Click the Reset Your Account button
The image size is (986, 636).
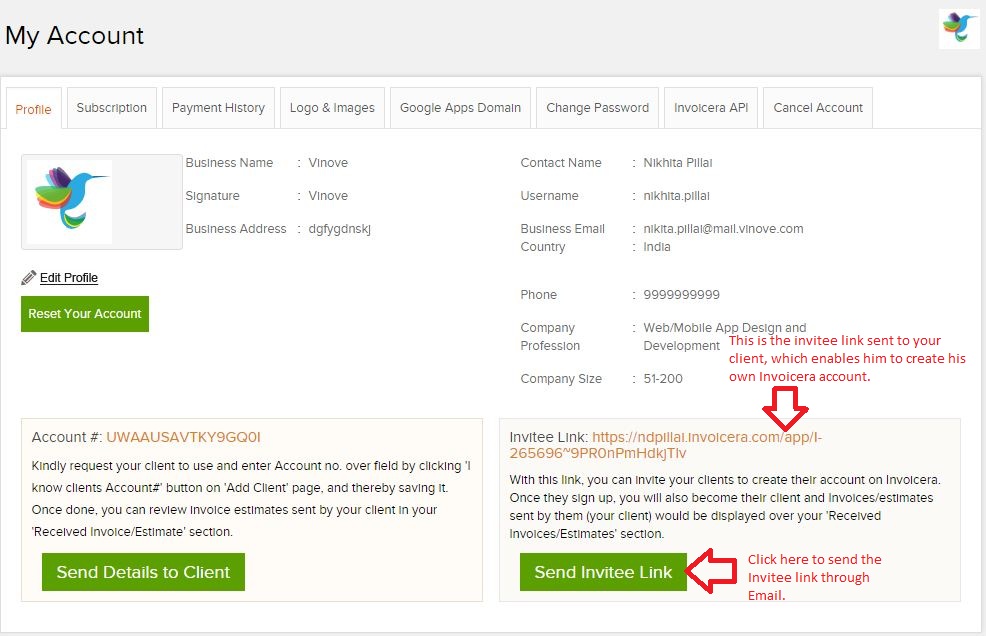(x=85, y=313)
